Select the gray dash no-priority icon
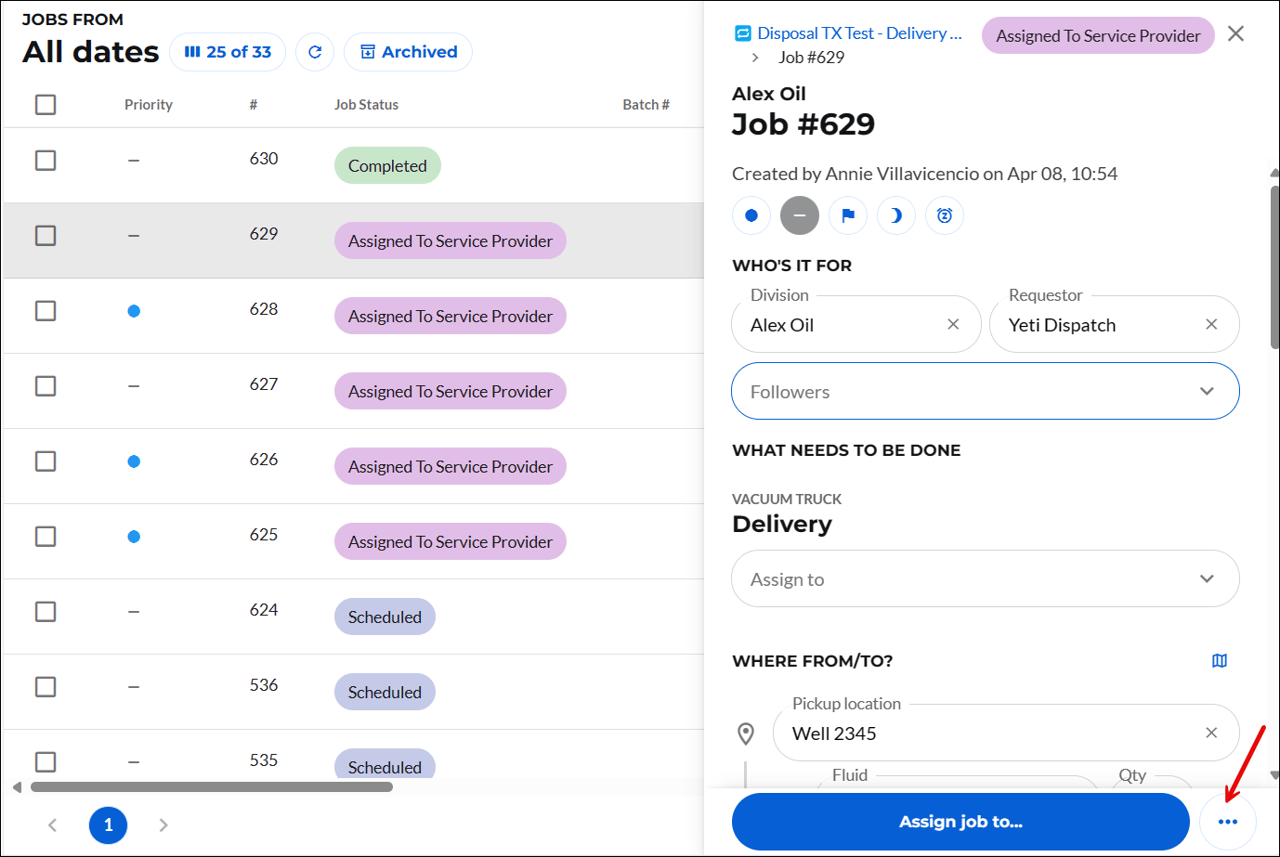This screenshot has width=1280, height=857. coord(799,215)
